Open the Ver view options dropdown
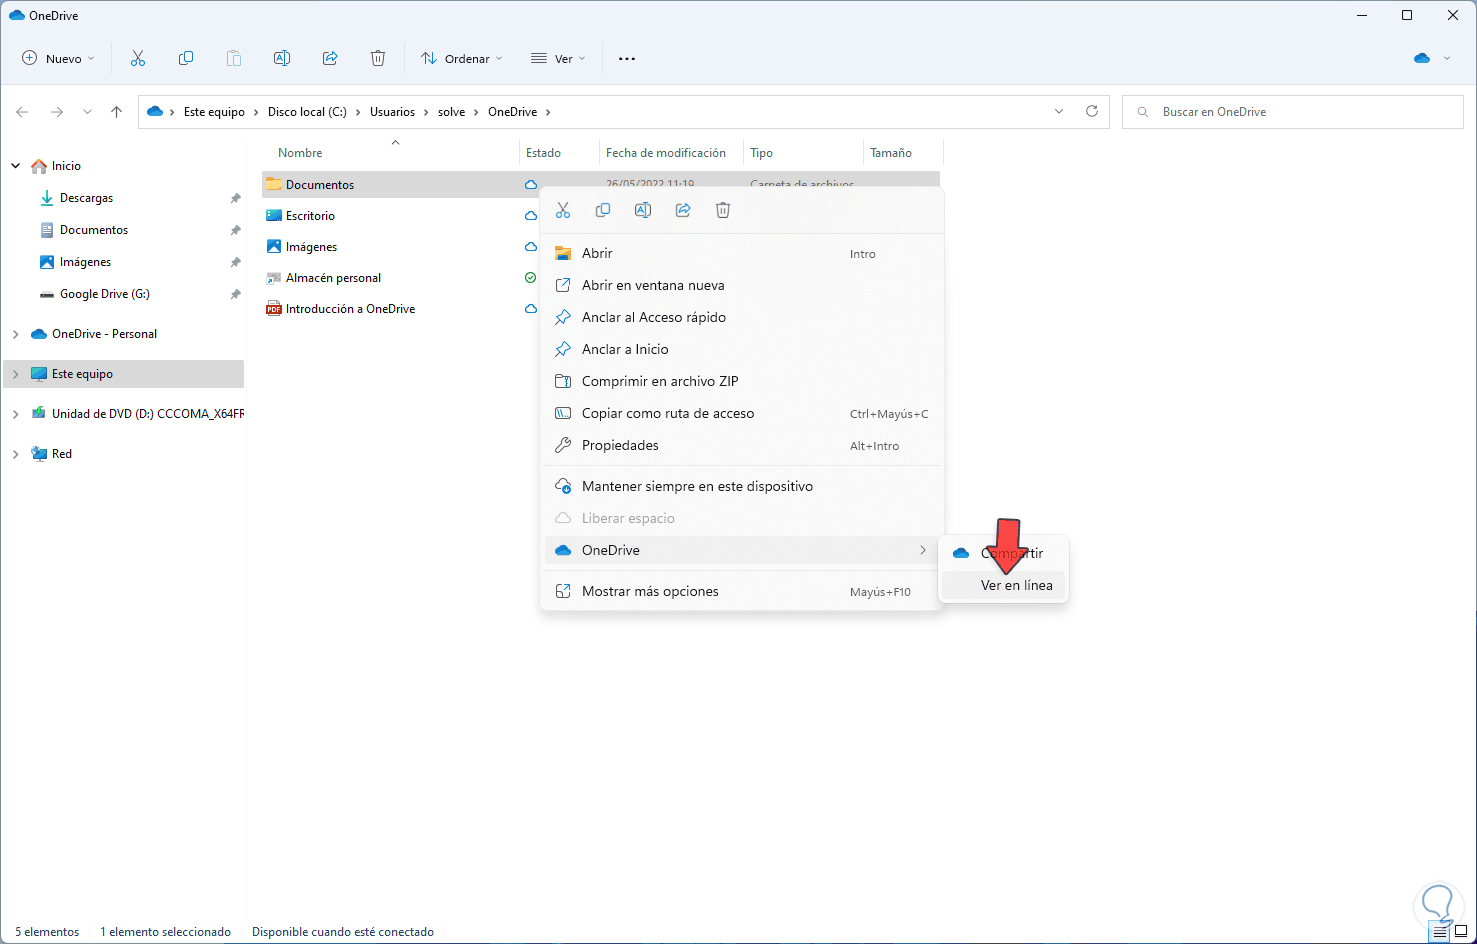 point(558,58)
